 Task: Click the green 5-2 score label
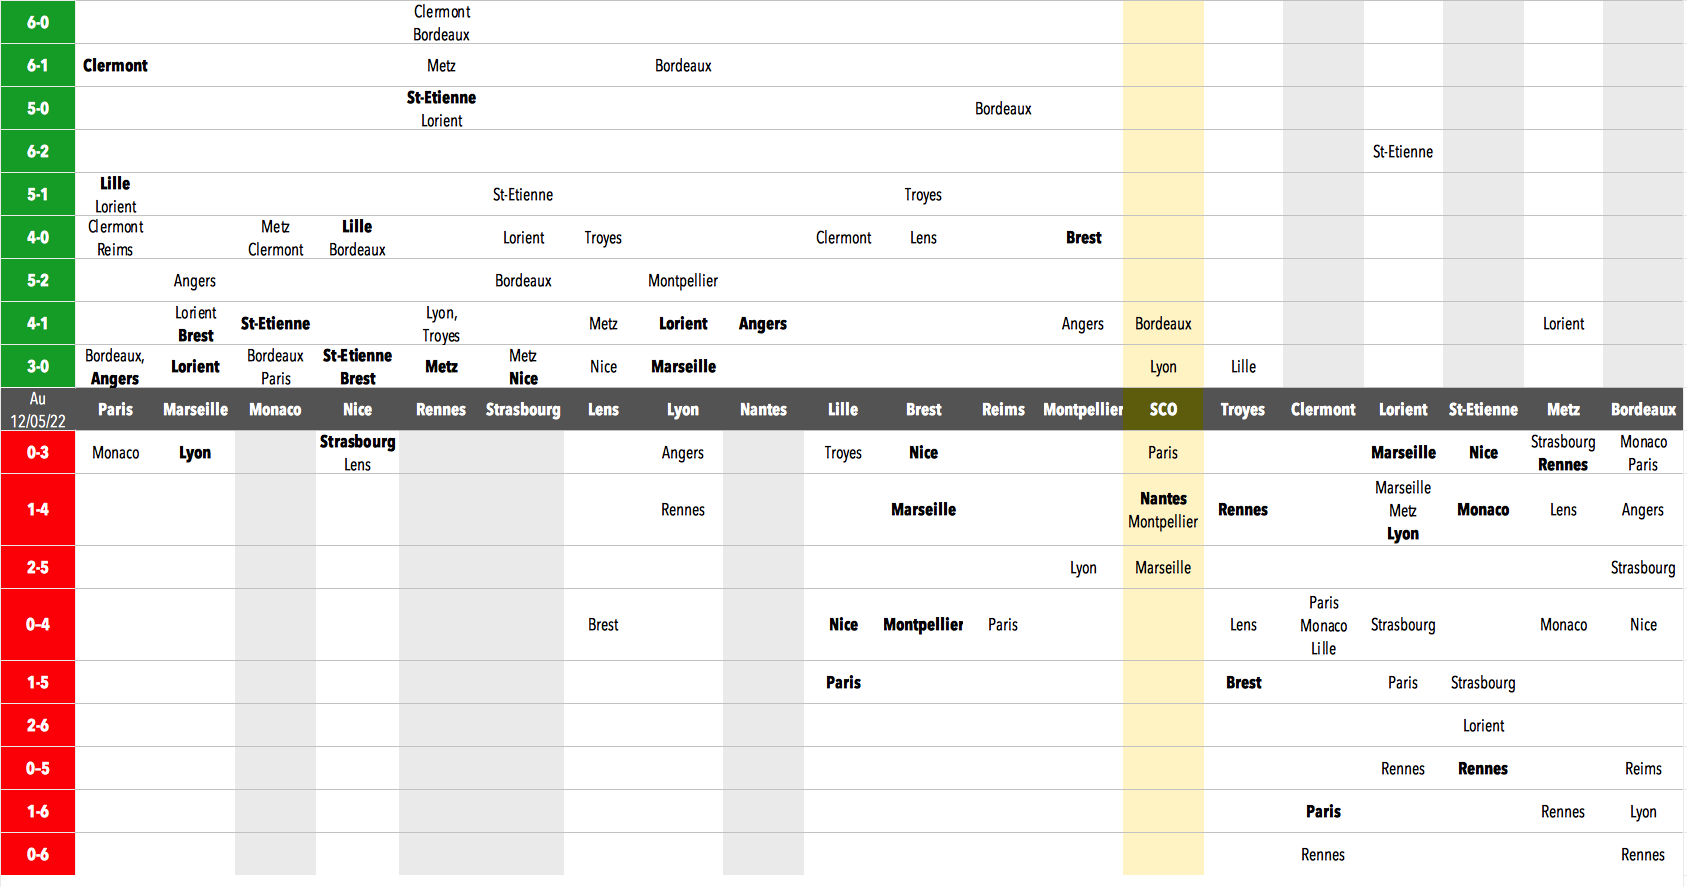point(38,281)
